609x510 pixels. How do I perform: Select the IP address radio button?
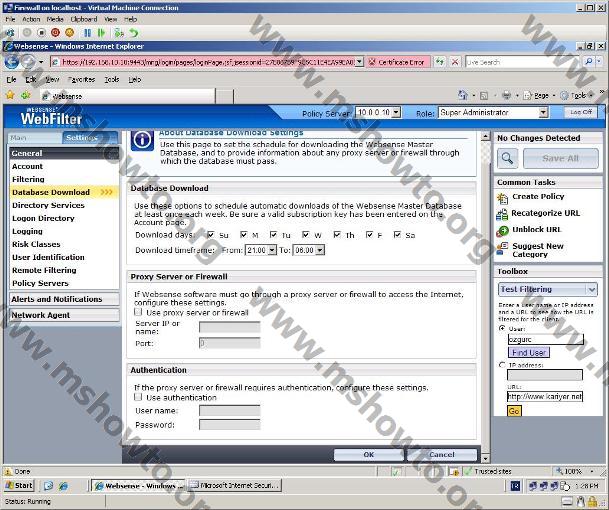tap(502, 365)
